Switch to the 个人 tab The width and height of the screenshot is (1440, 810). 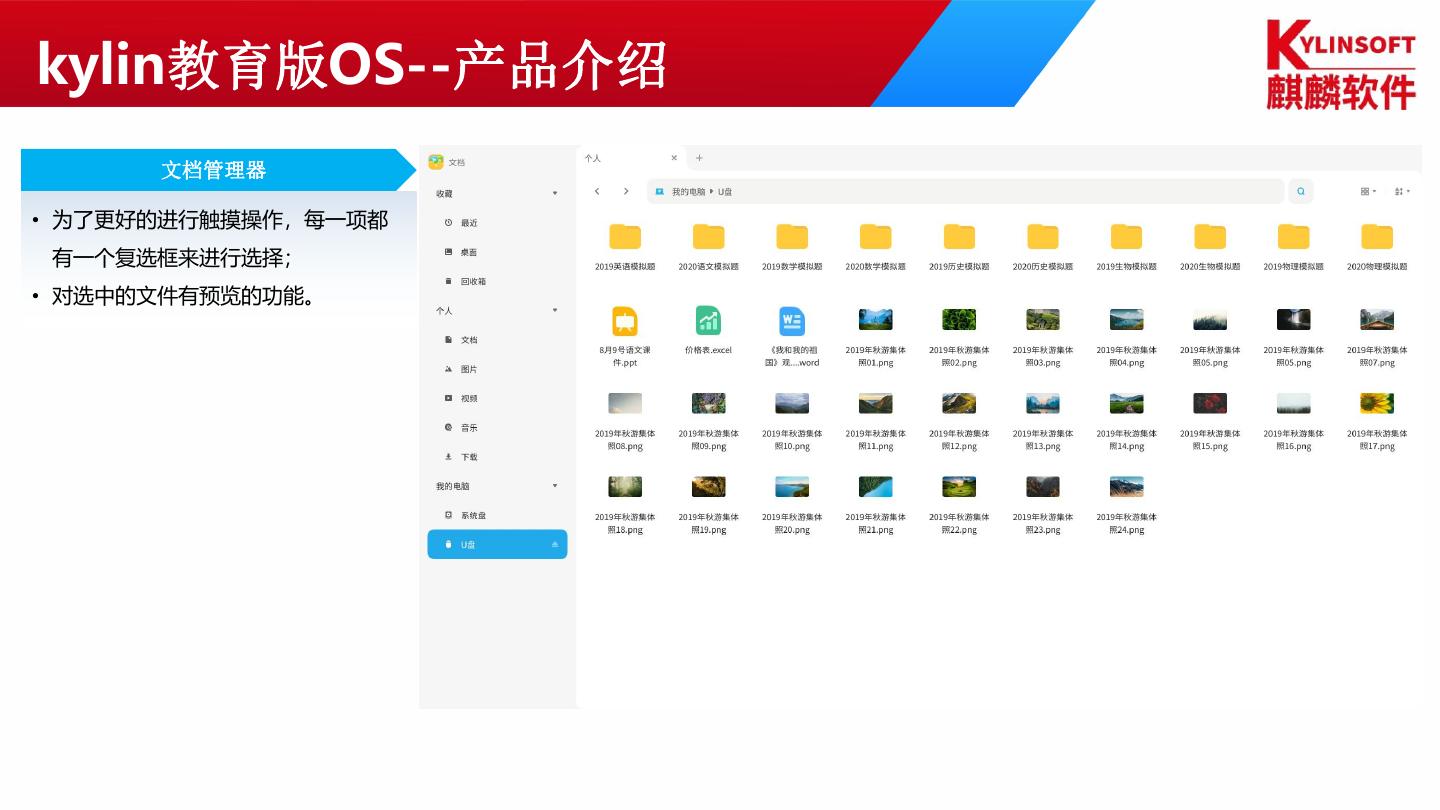pyautogui.click(x=592, y=158)
